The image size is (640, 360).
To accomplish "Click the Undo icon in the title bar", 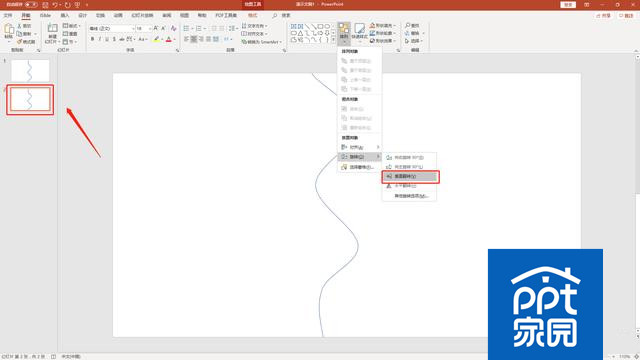I will pos(55,5).
